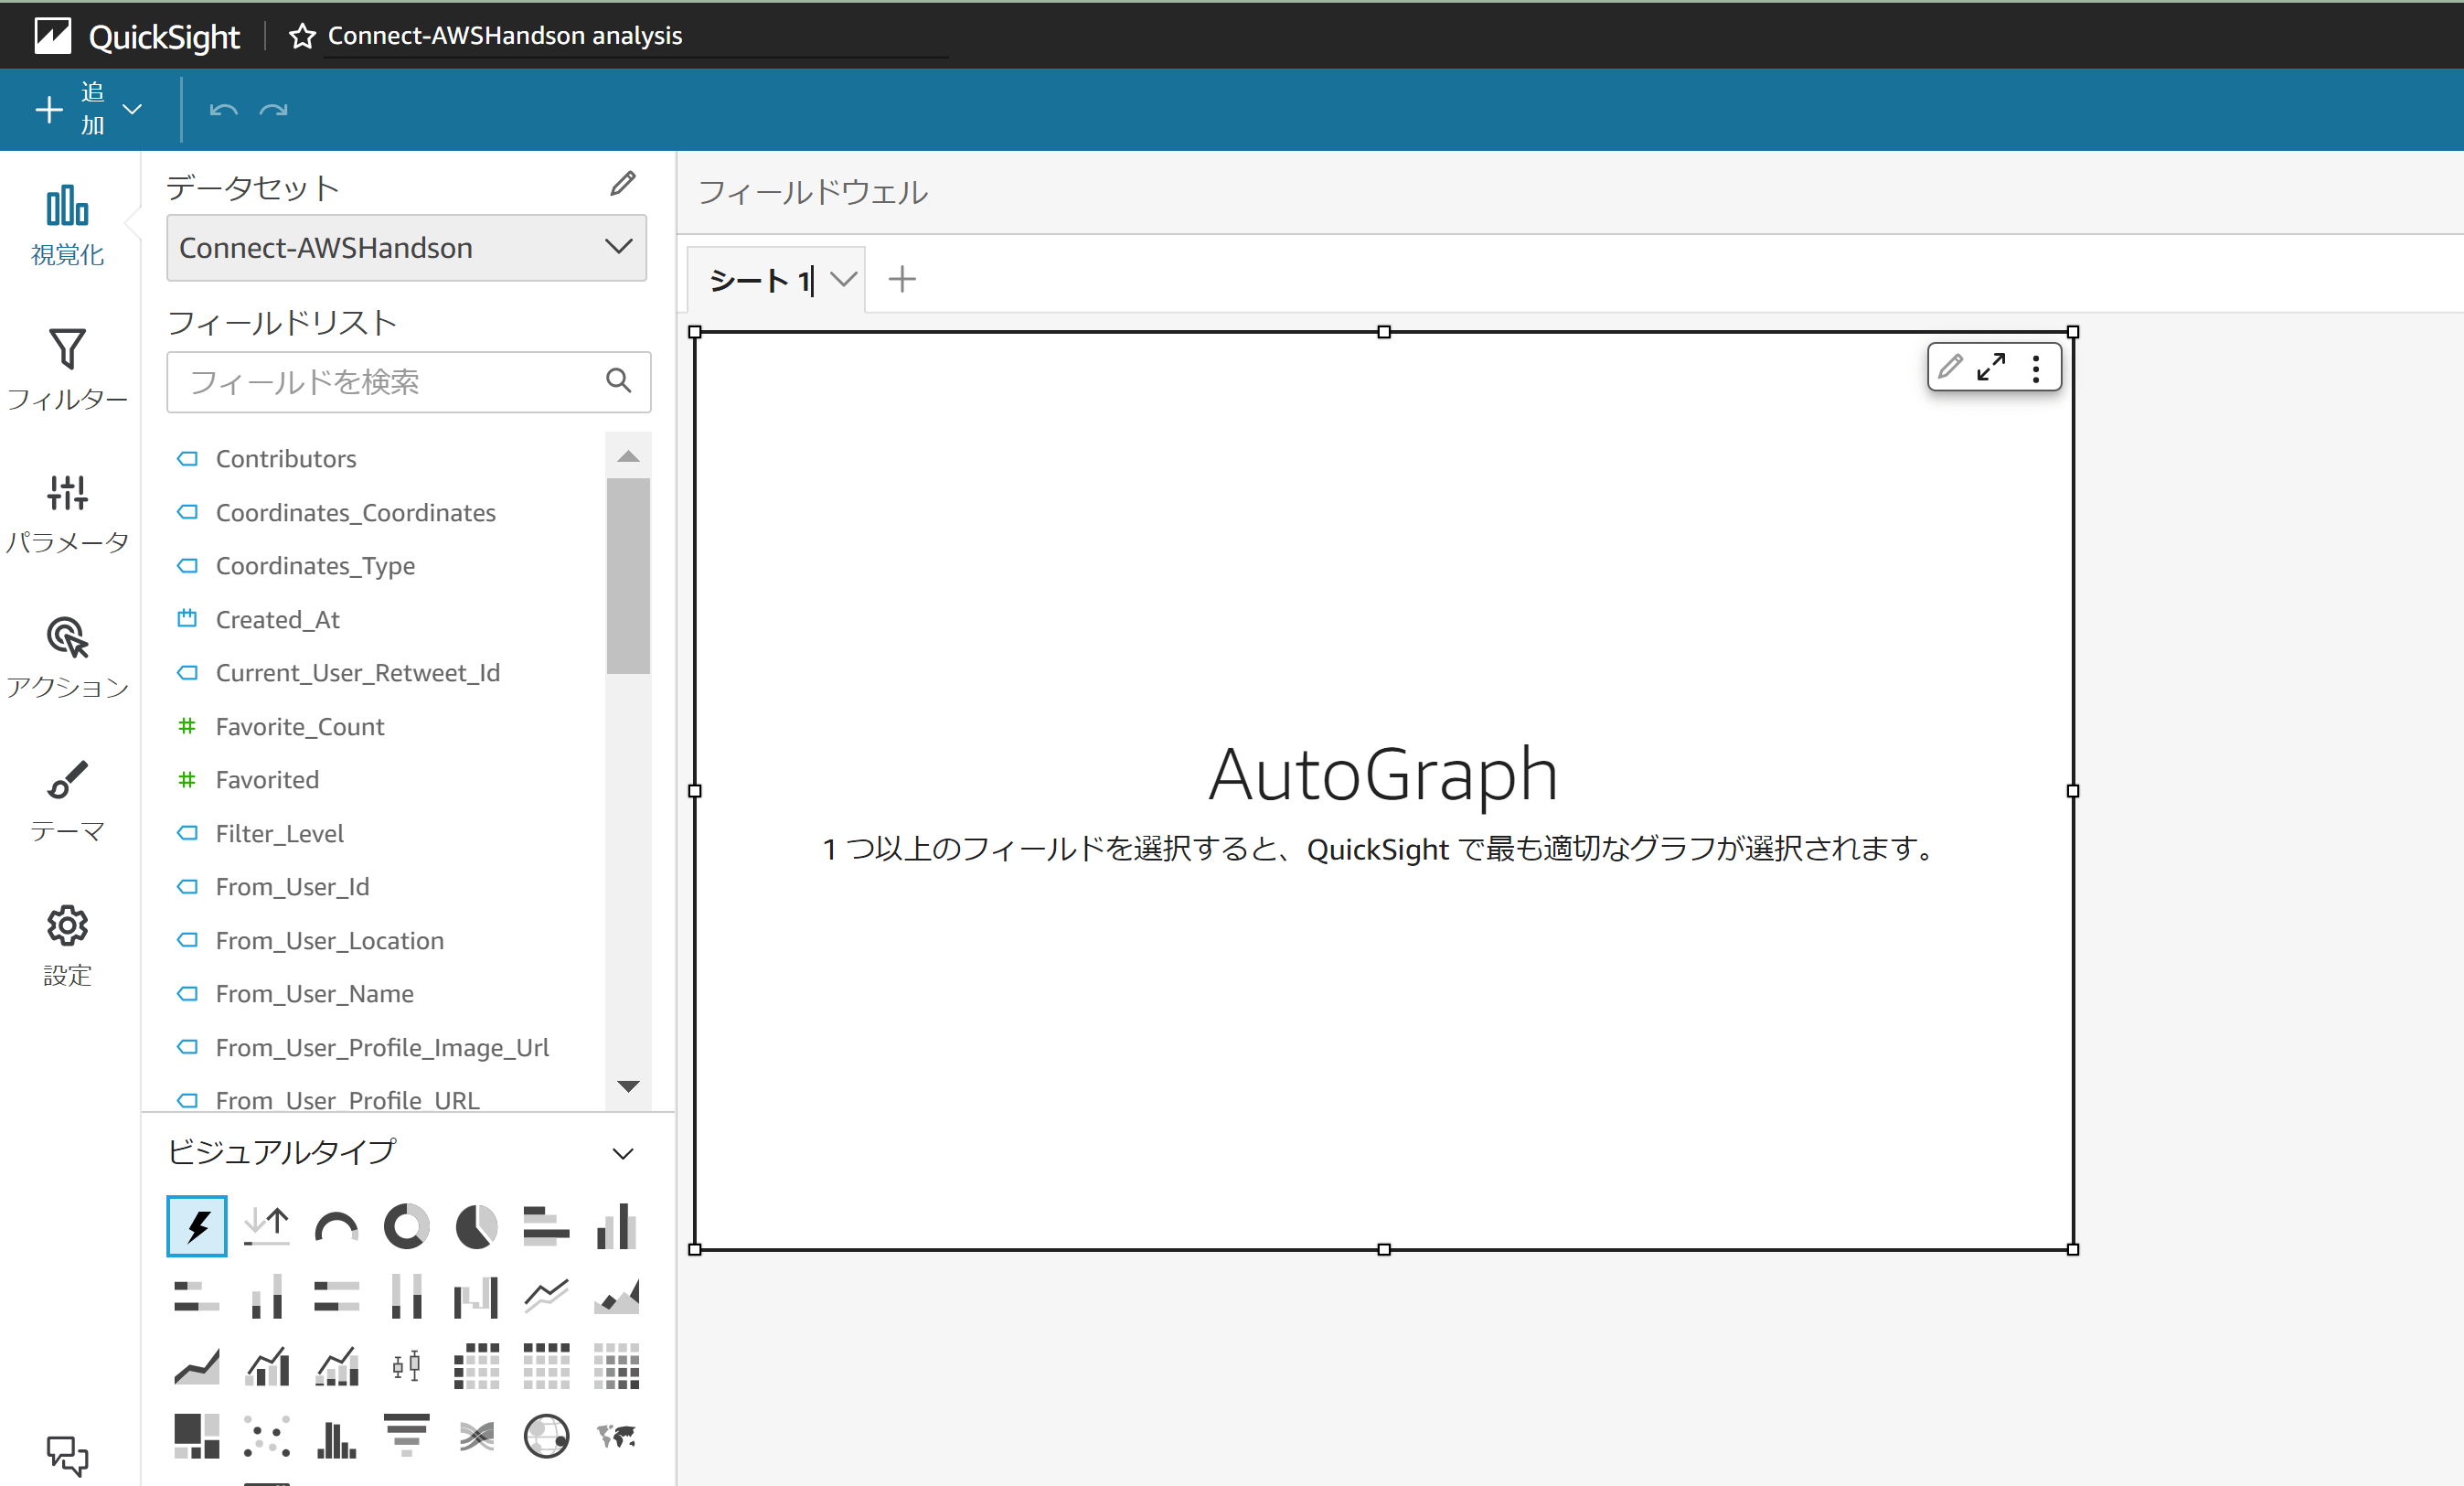Viewport: 2464px width, 1486px height.
Task: Open the visual's three-dot menu
Action: click(2036, 368)
